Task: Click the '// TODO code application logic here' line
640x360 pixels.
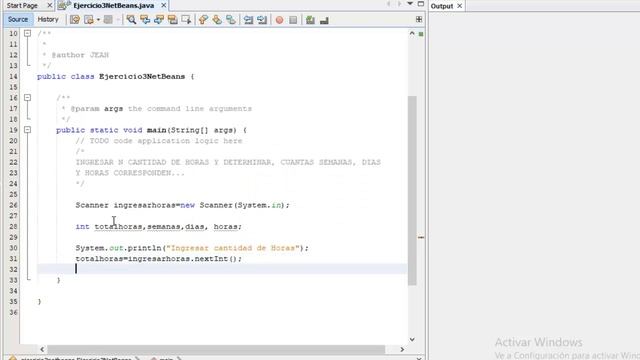Action: tap(159, 141)
